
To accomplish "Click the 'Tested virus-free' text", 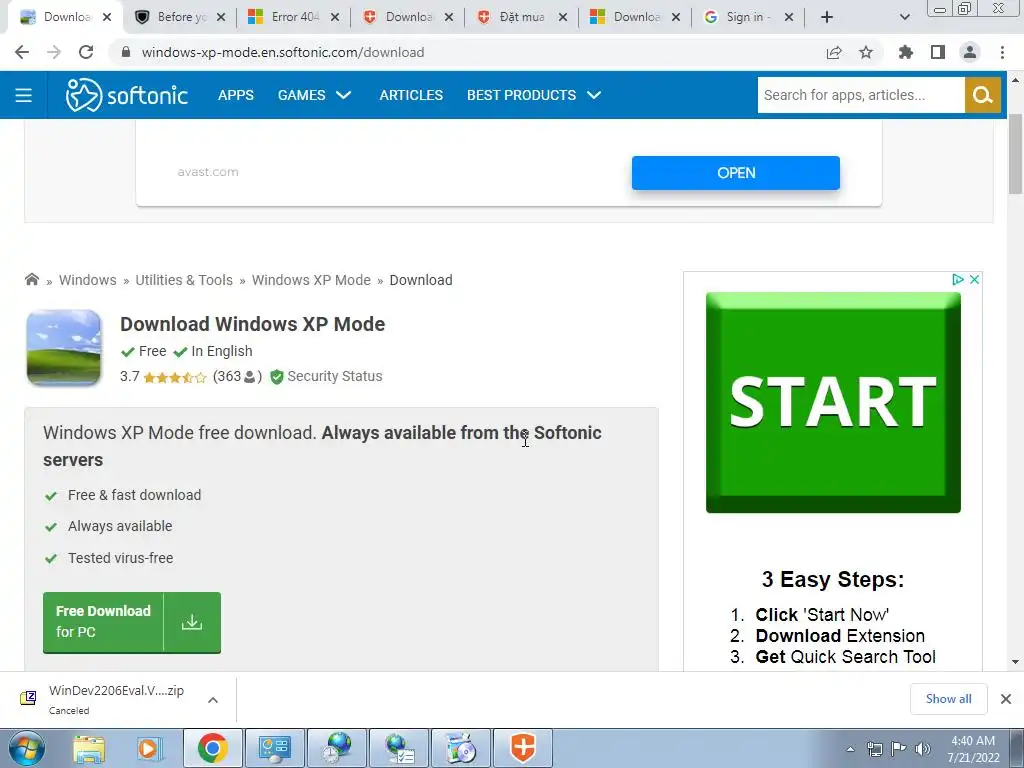I will coord(121,558).
